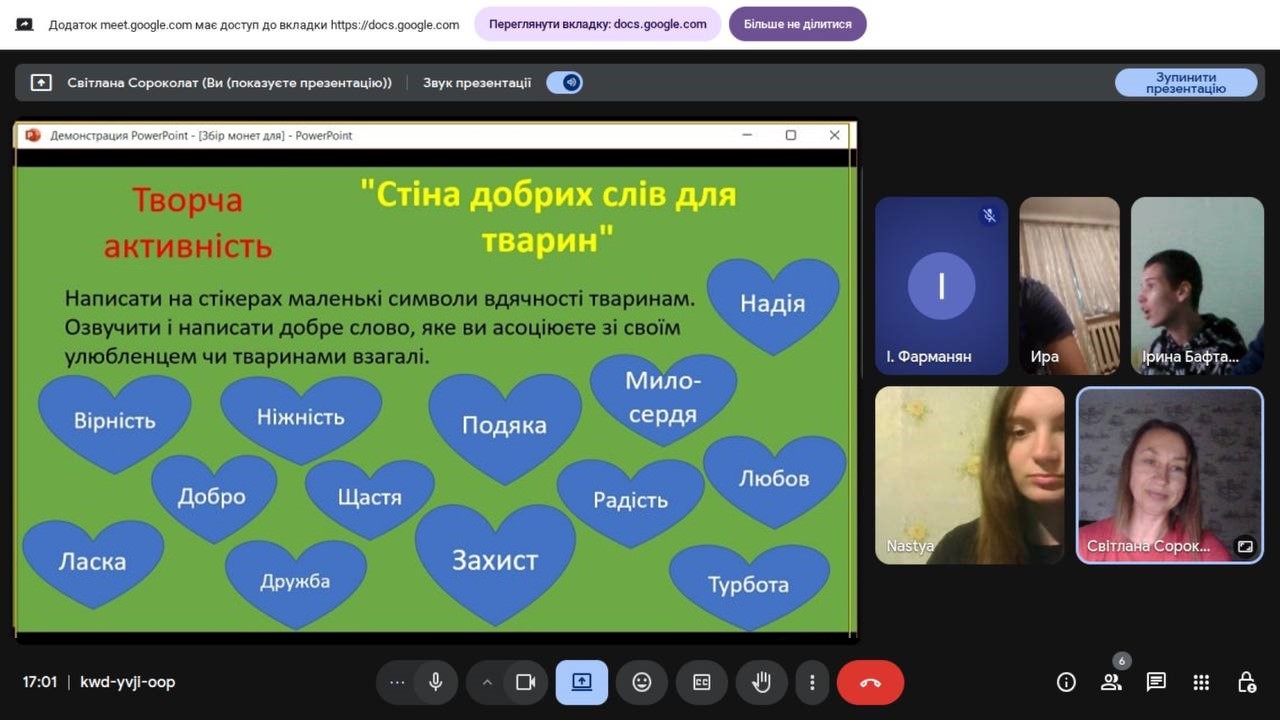This screenshot has width=1280, height=720.
Task: Open more options three-dot menu
Action: [812, 682]
